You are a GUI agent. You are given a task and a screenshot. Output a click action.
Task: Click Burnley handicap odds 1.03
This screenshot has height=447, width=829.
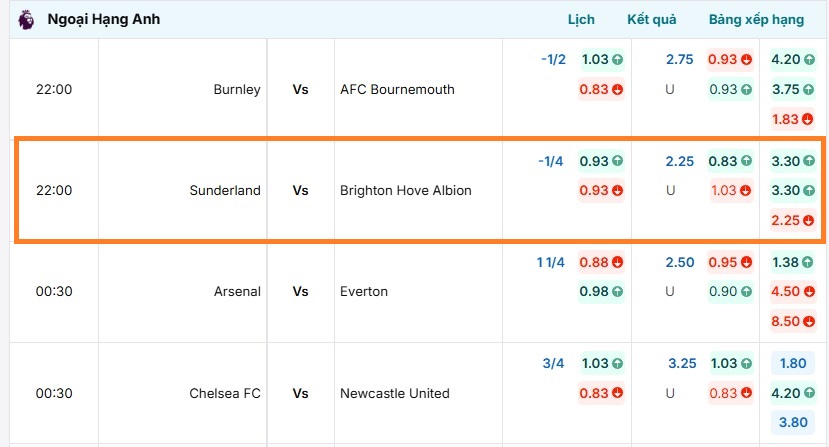click(601, 59)
